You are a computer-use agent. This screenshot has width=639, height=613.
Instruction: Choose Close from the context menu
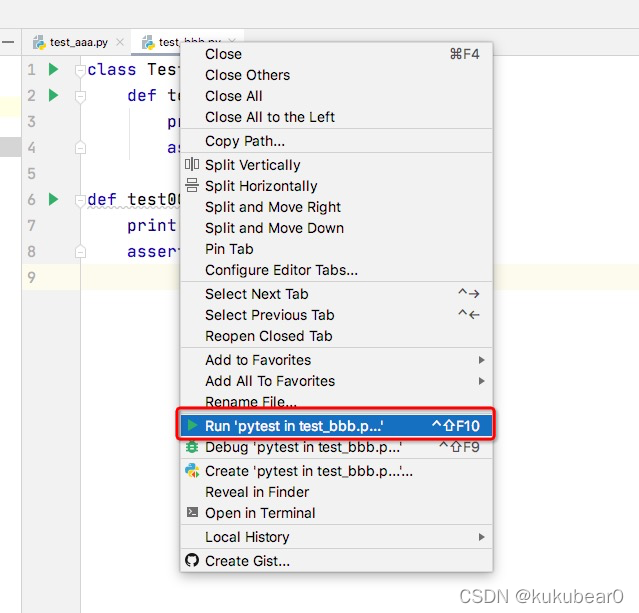tap(336, 54)
